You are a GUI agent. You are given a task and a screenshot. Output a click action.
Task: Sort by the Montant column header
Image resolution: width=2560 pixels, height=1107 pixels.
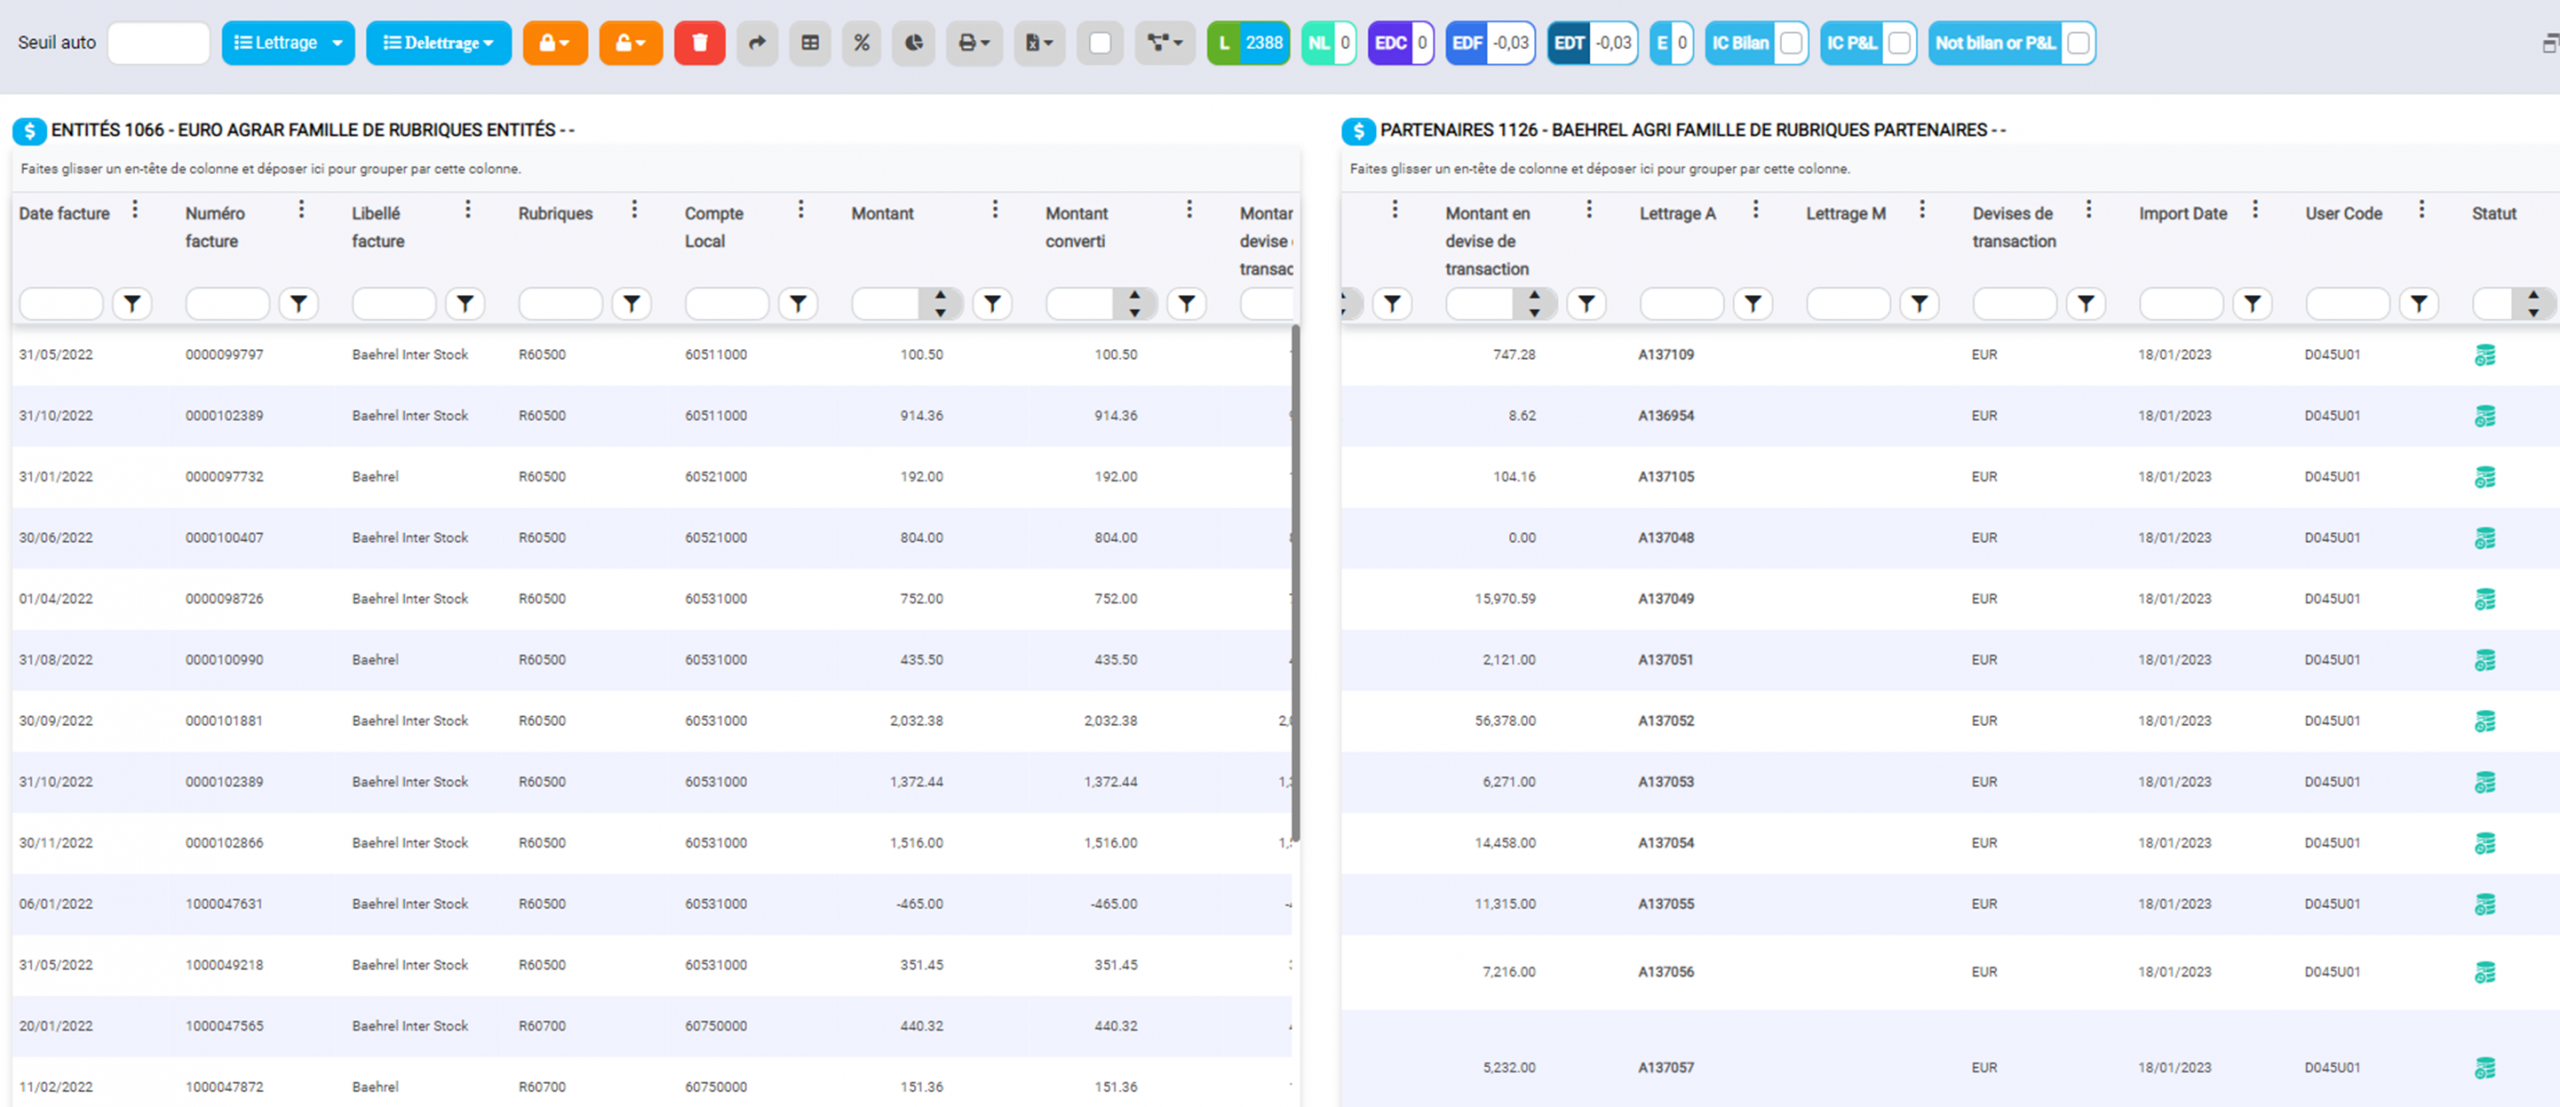[x=882, y=214]
